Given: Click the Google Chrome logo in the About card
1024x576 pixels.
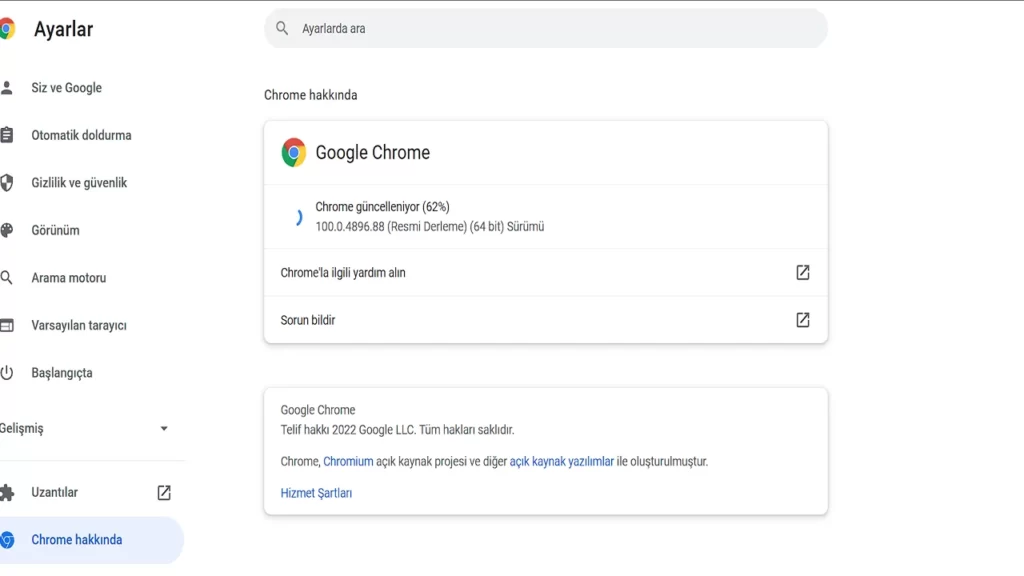Looking at the screenshot, I should click(x=294, y=153).
